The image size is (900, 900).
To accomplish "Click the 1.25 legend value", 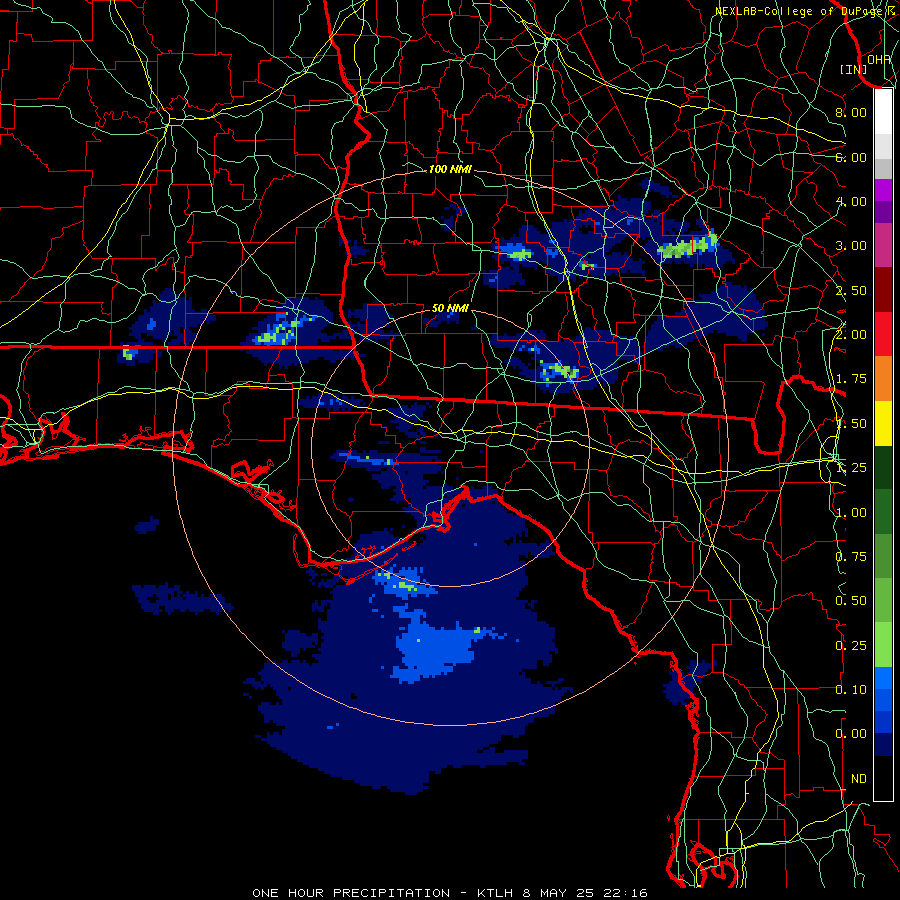I will pos(851,468).
